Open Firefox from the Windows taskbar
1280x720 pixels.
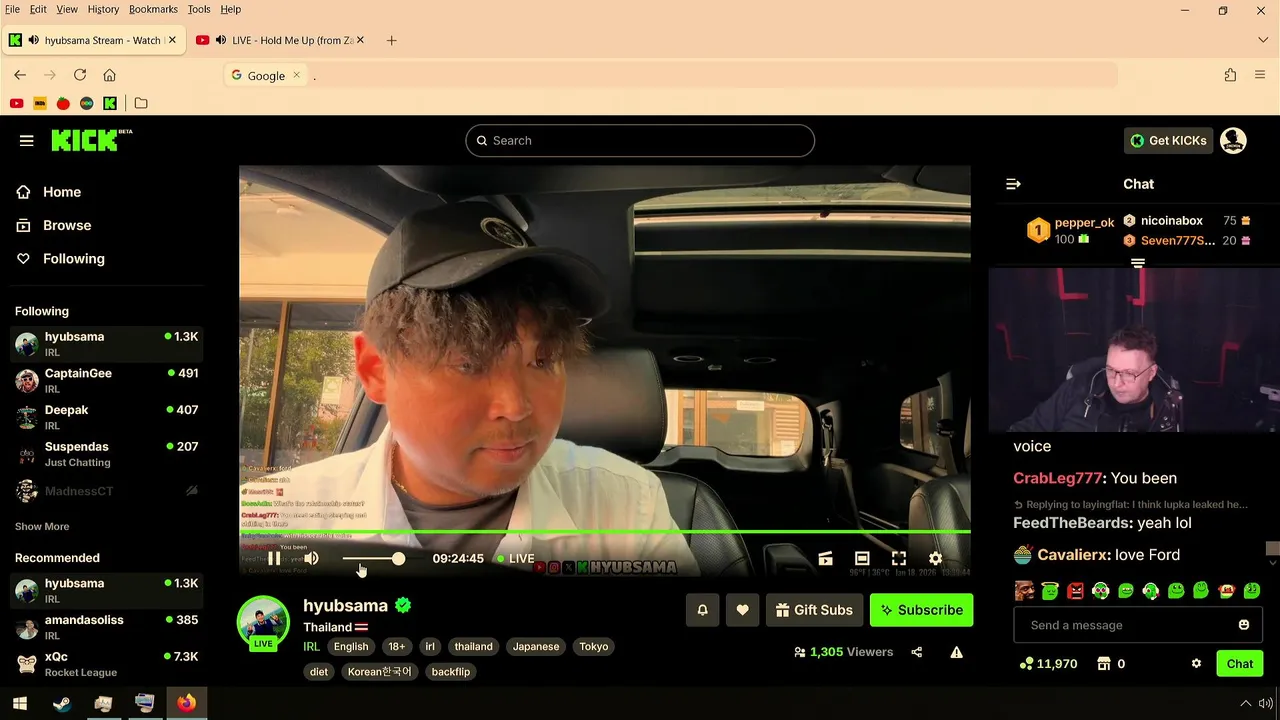tap(187, 703)
